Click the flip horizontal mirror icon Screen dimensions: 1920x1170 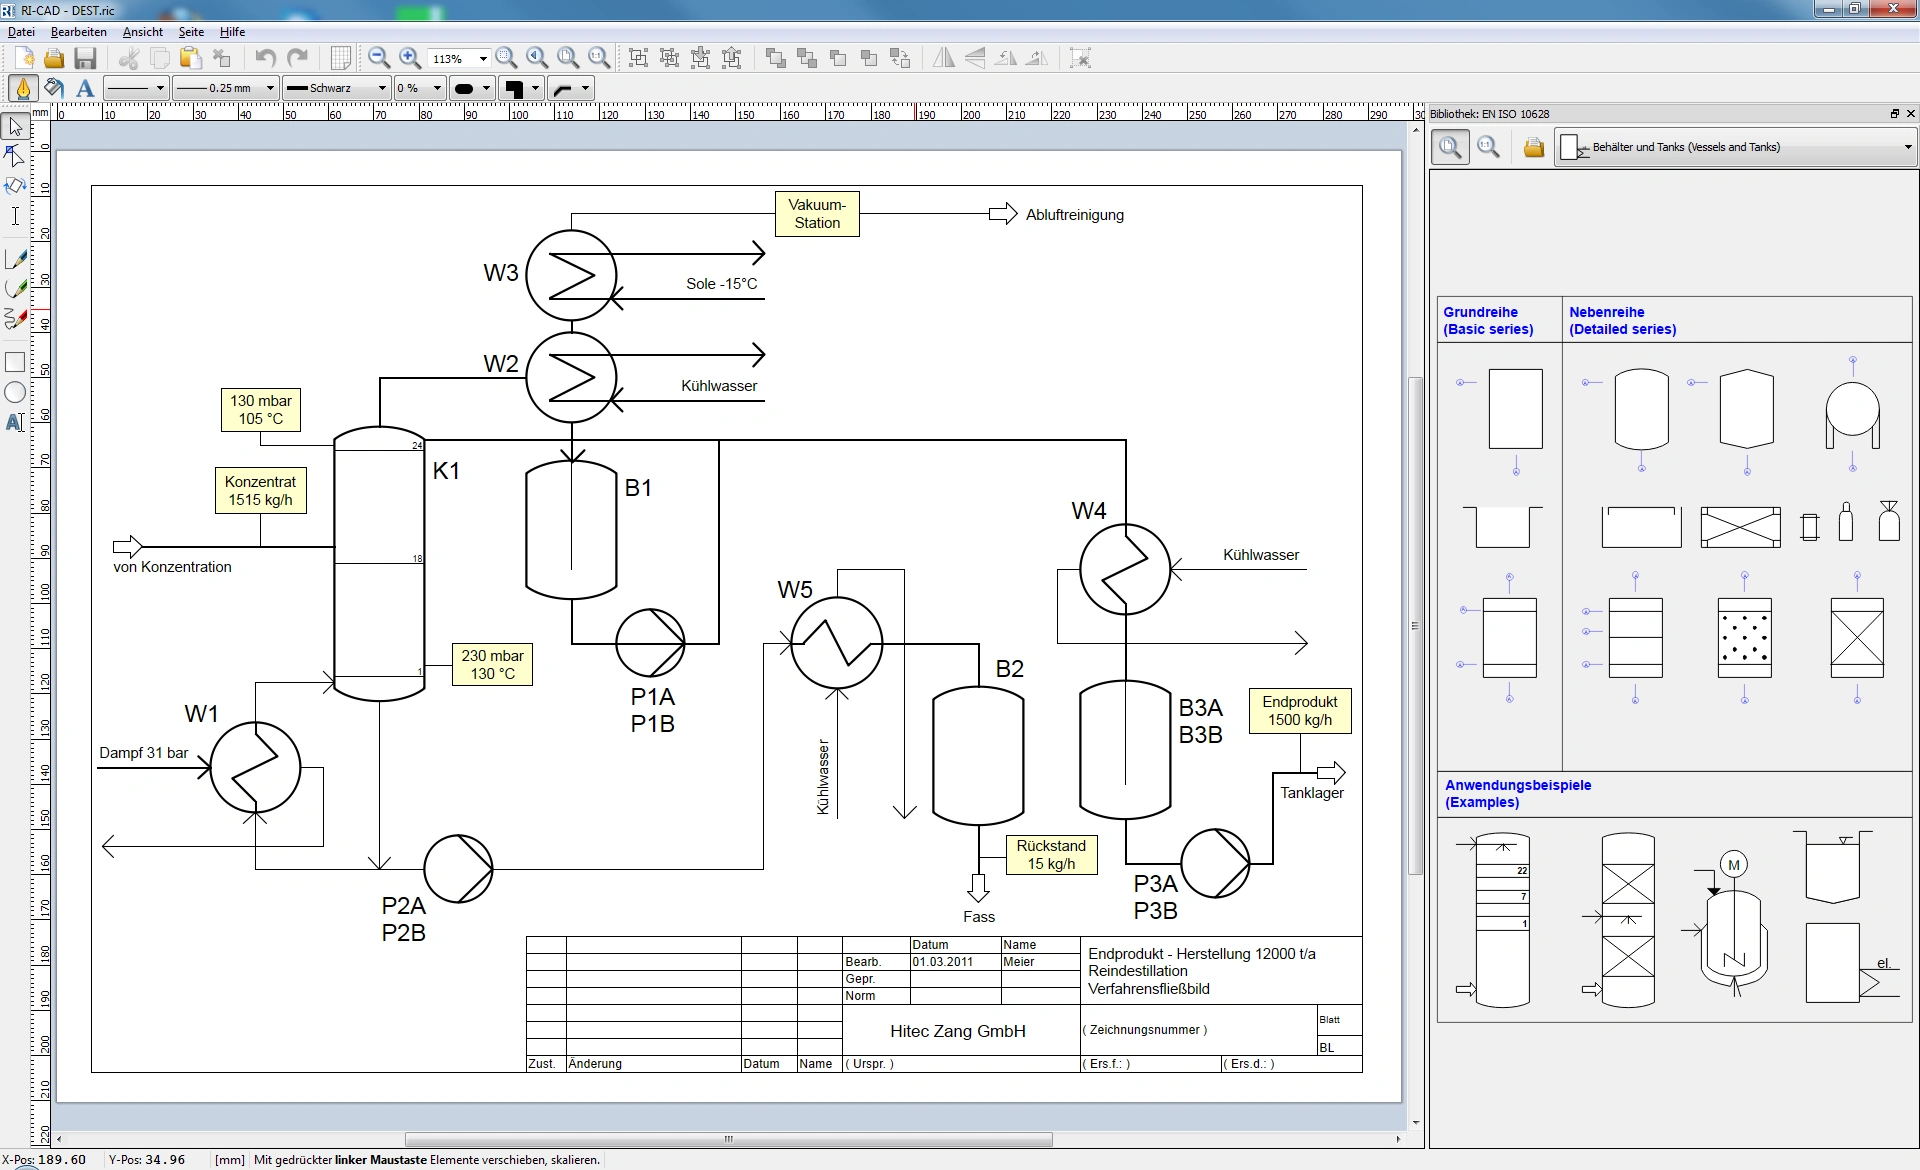pyautogui.click(x=943, y=59)
